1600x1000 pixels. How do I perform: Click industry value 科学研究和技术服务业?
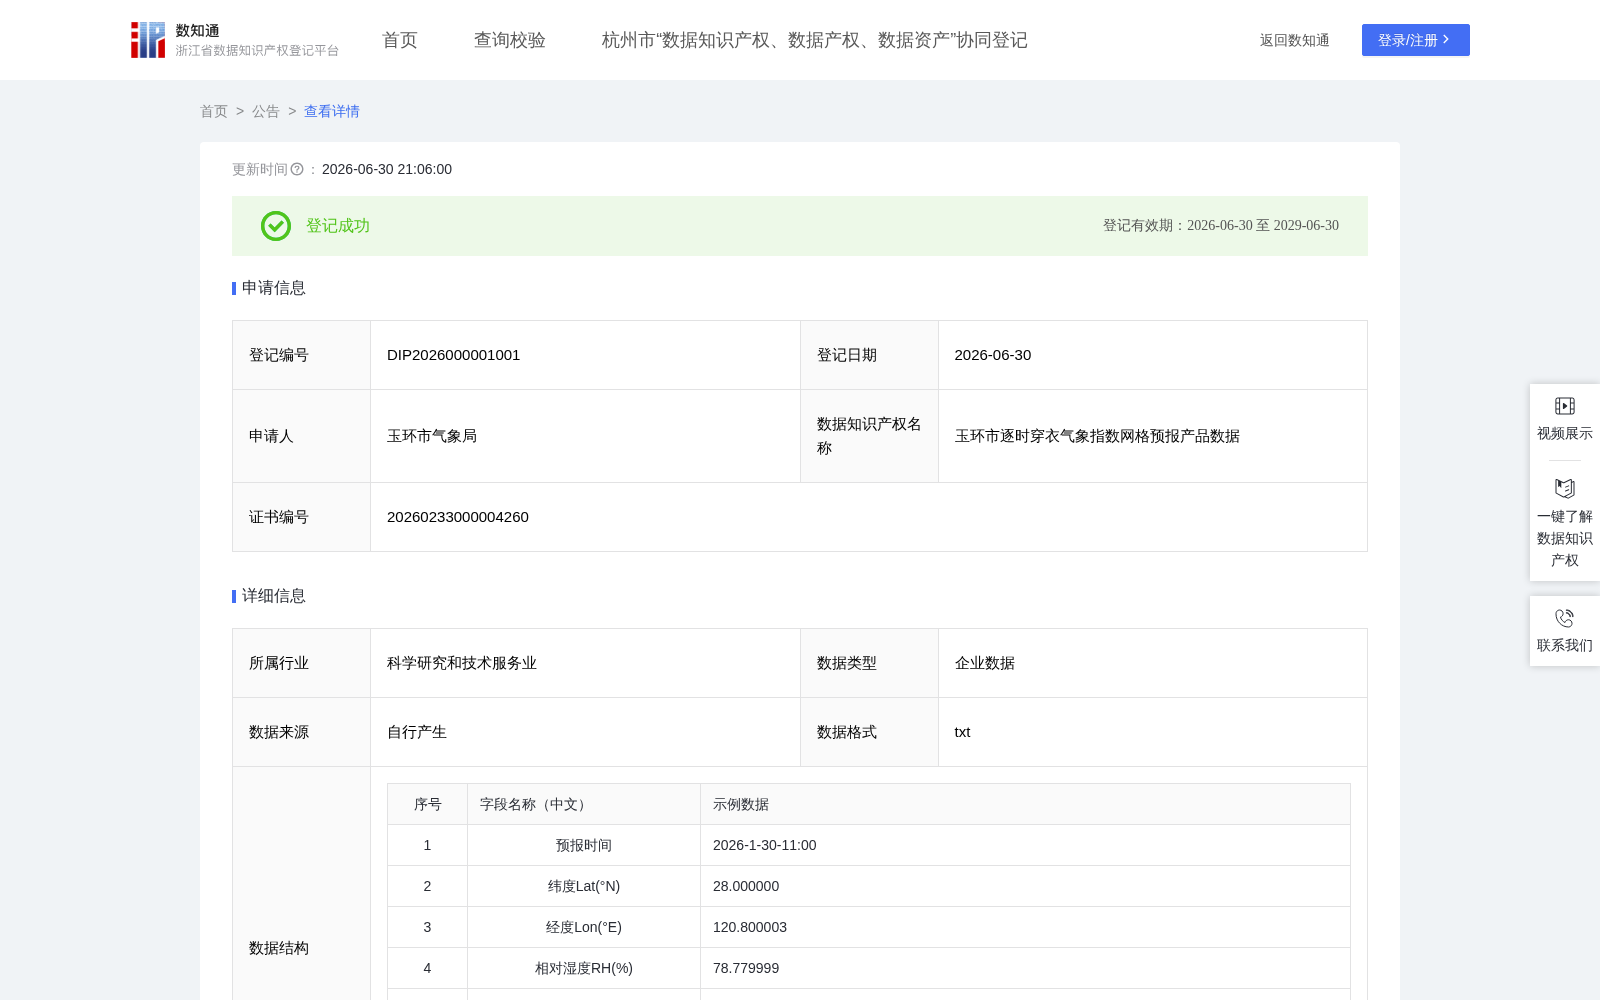462,663
